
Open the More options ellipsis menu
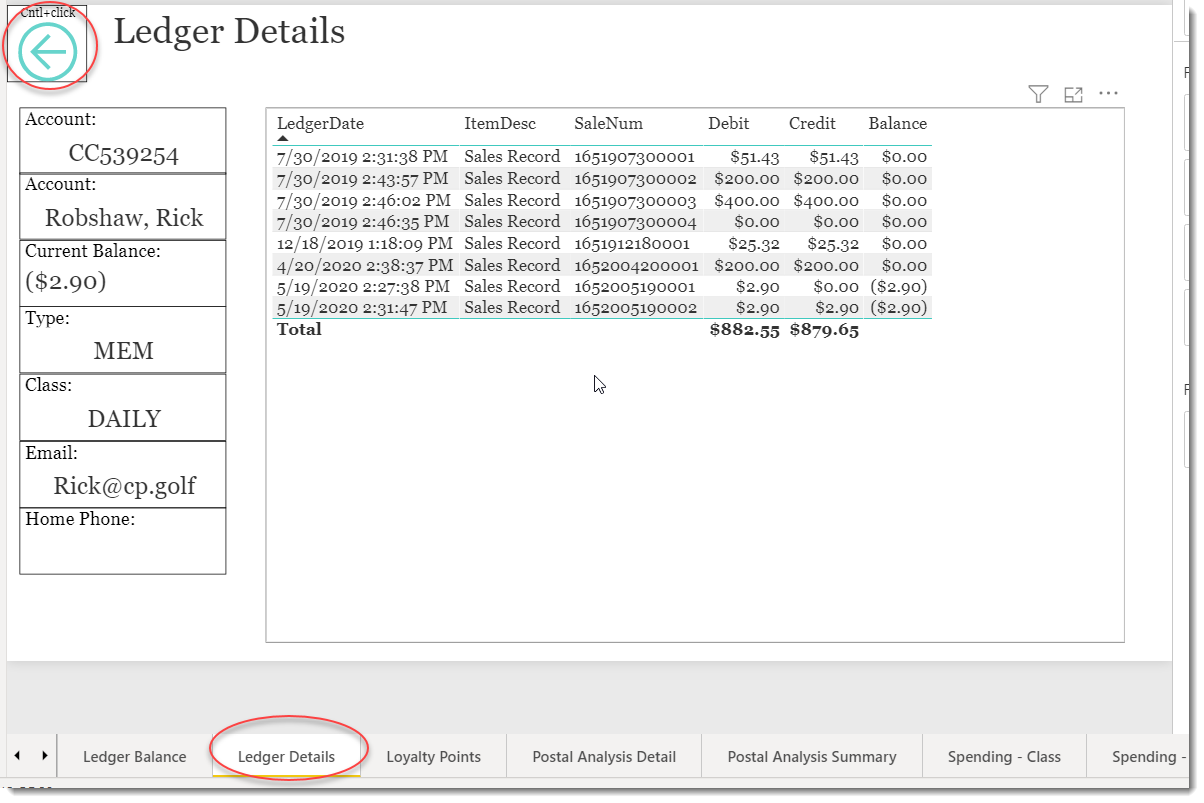(1108, 93)
